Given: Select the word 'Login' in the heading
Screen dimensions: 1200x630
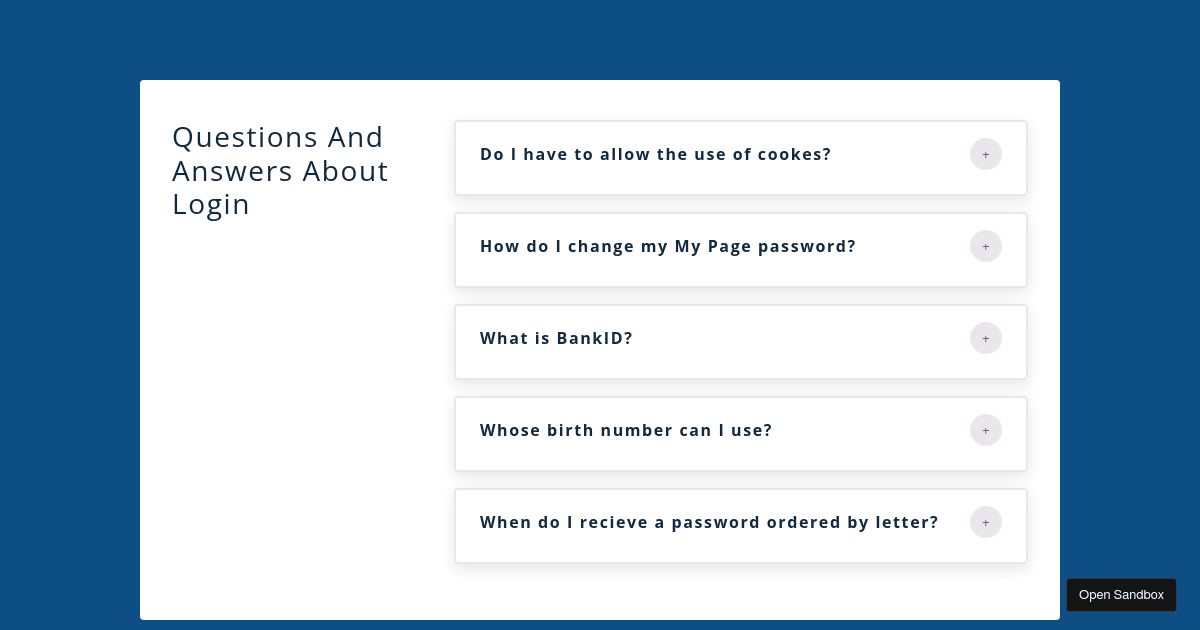Looking at the screenshot, I should tap(211, 205).
